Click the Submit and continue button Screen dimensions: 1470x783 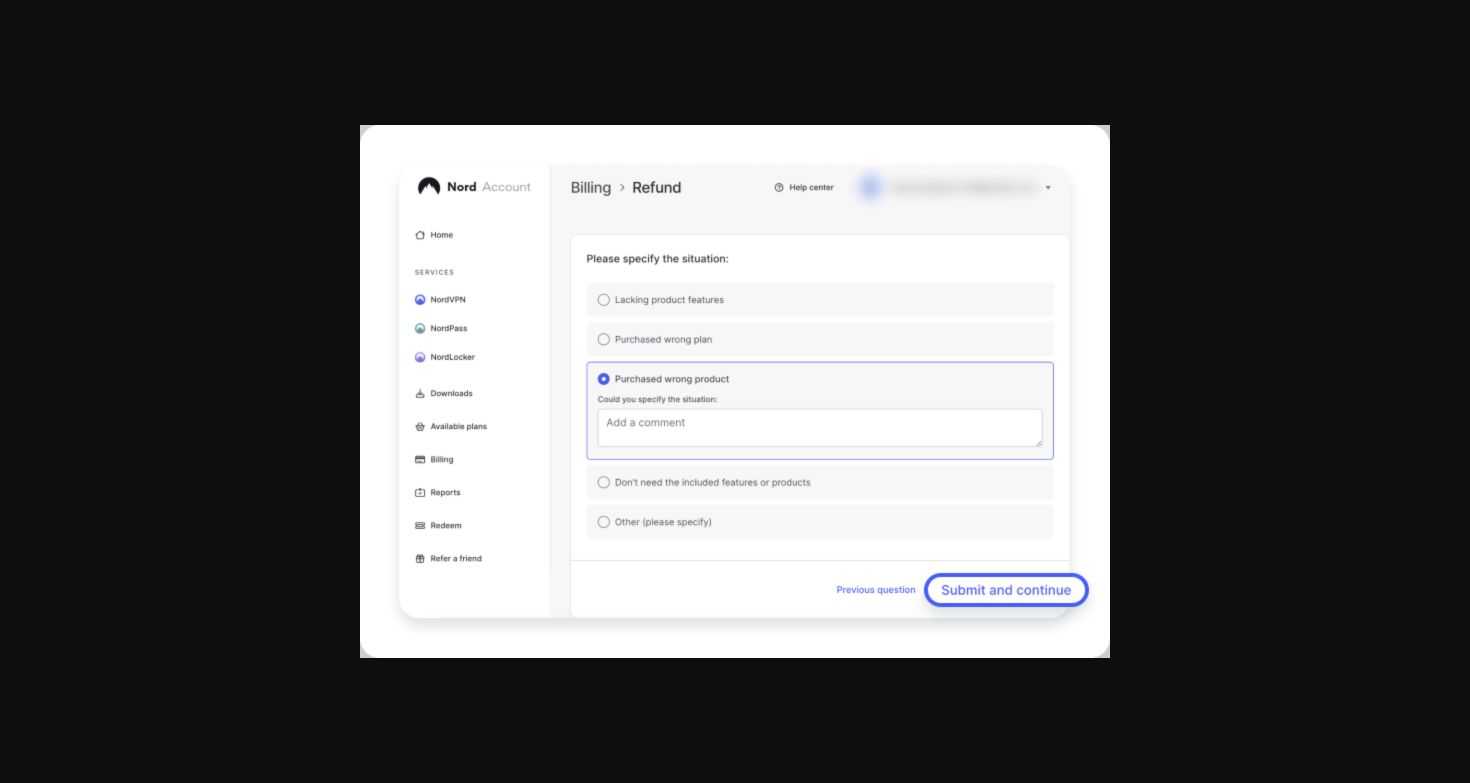(x=1006, y=590)
